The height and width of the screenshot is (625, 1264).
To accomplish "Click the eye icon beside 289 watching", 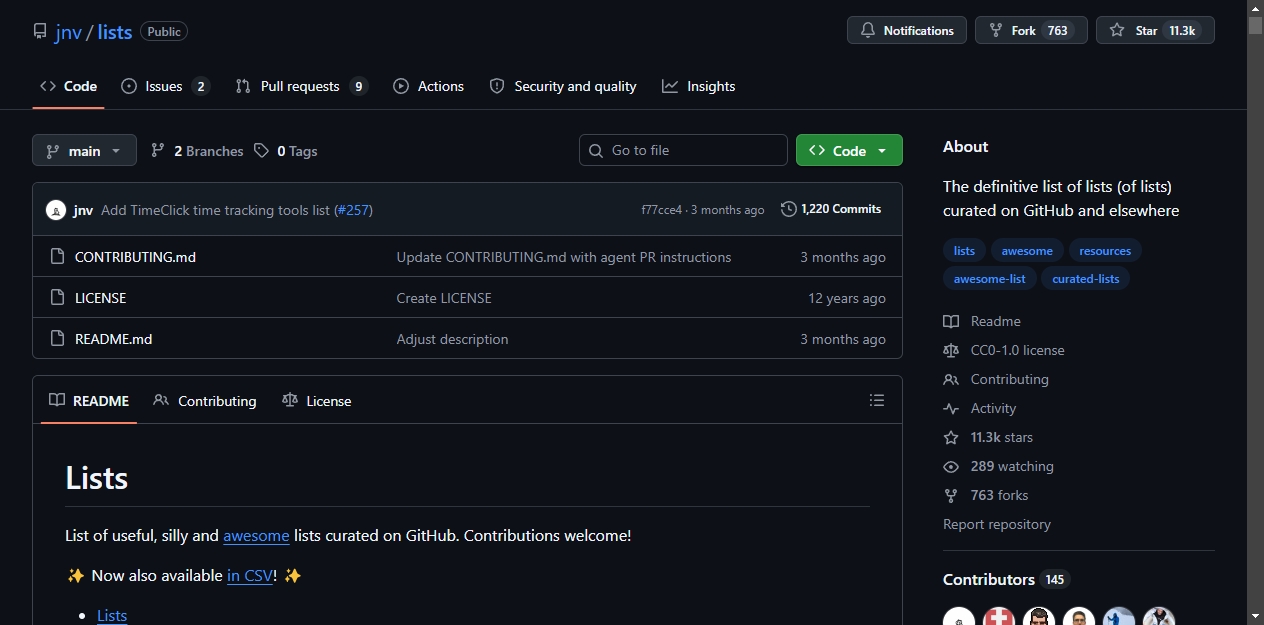I will tap(951, 466).
